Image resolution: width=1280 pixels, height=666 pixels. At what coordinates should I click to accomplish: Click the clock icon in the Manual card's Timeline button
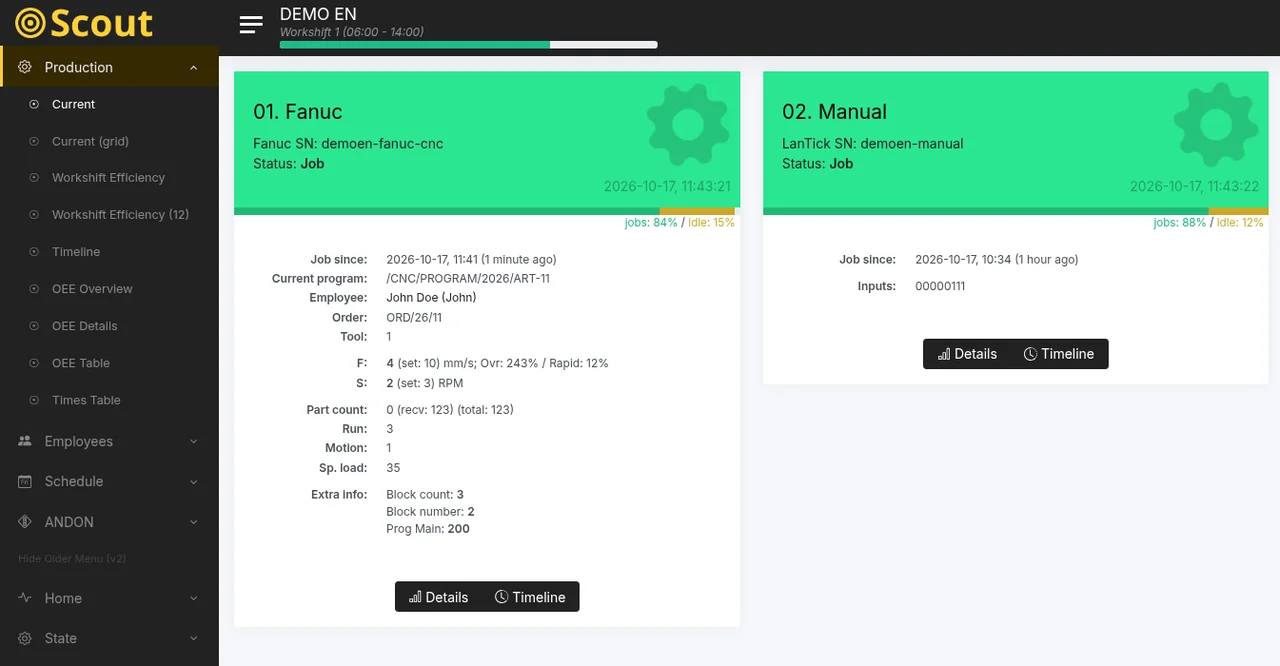(1030, 354)
